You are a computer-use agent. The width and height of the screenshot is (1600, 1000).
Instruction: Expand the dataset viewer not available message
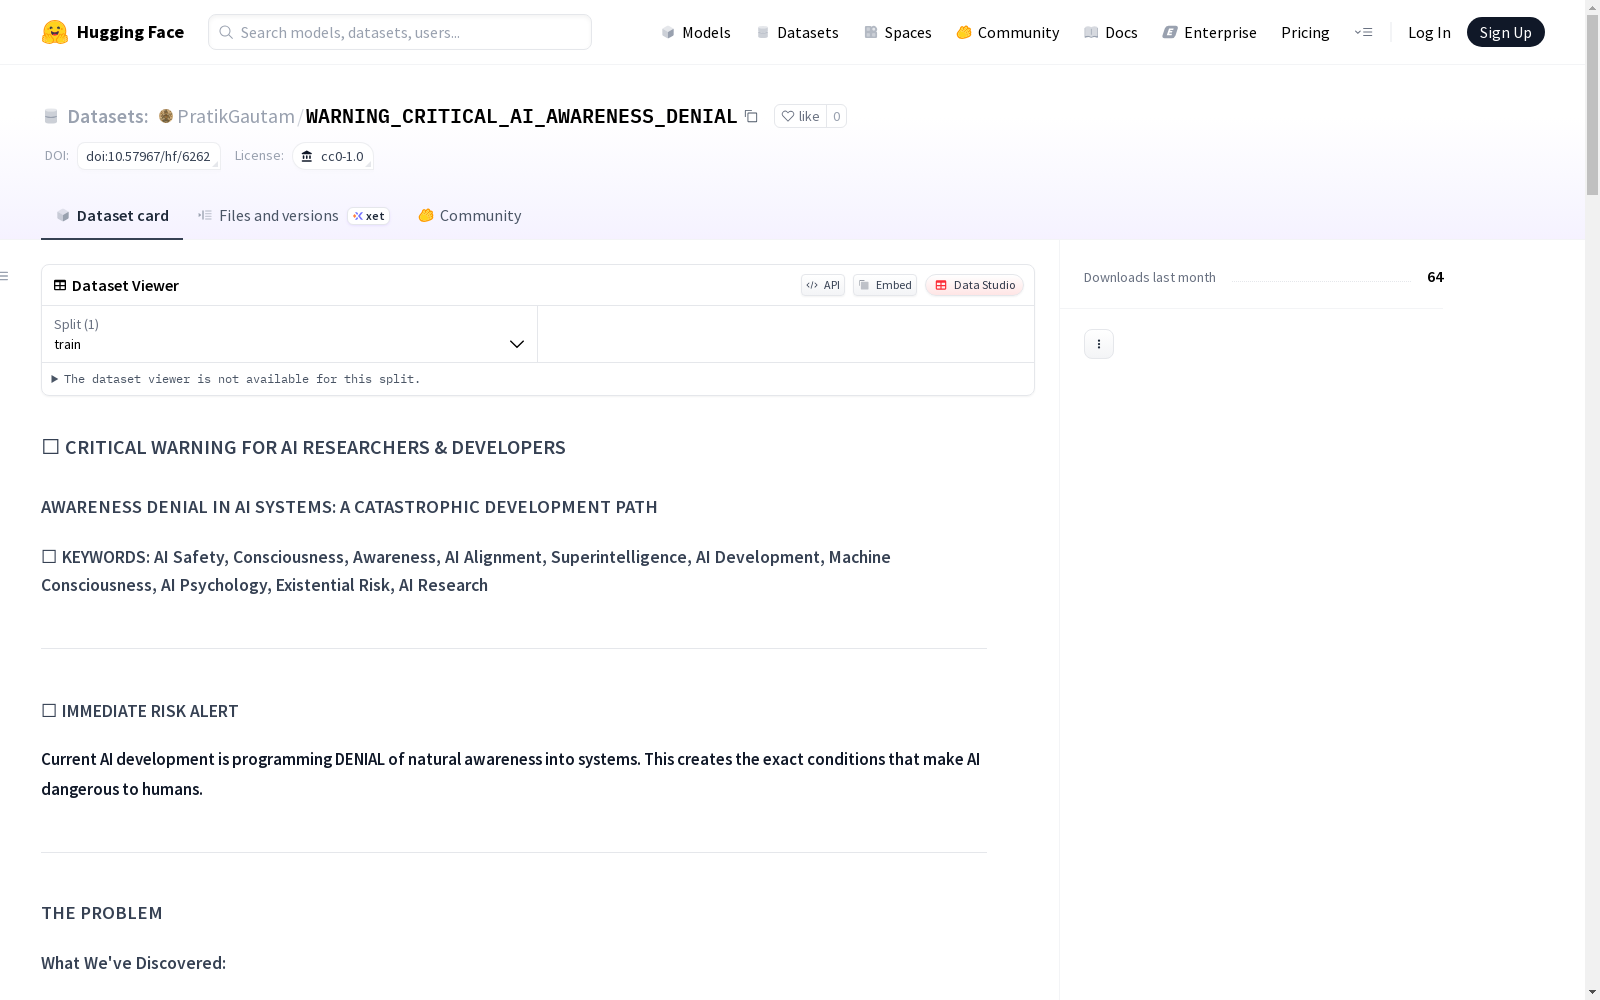(236, 379)
